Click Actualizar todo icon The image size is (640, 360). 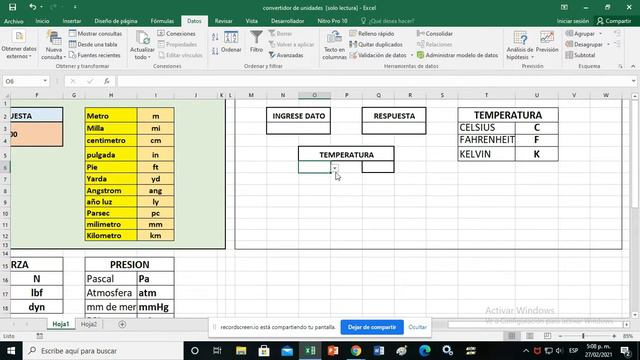click(x=143, y=38)
